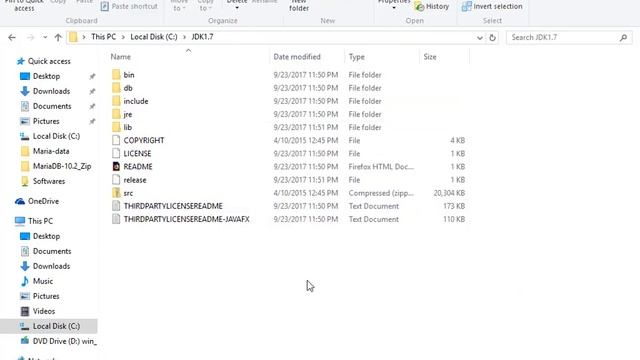Click the search magnifier icon
This screenshot has height=360, width=640.
pyautogui.click(x=623, y=38)
